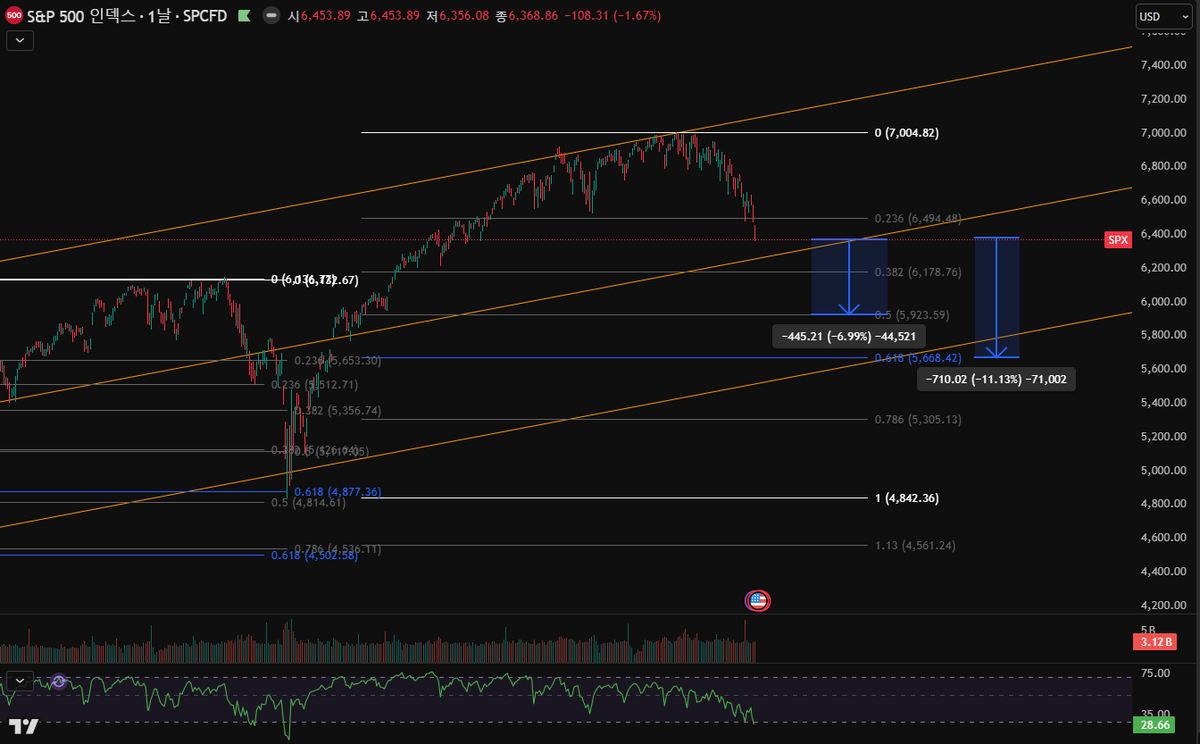1200x744 pixels.
Task: Click the red S&P 500 symbol logo
Action: (x=15, y=16)
